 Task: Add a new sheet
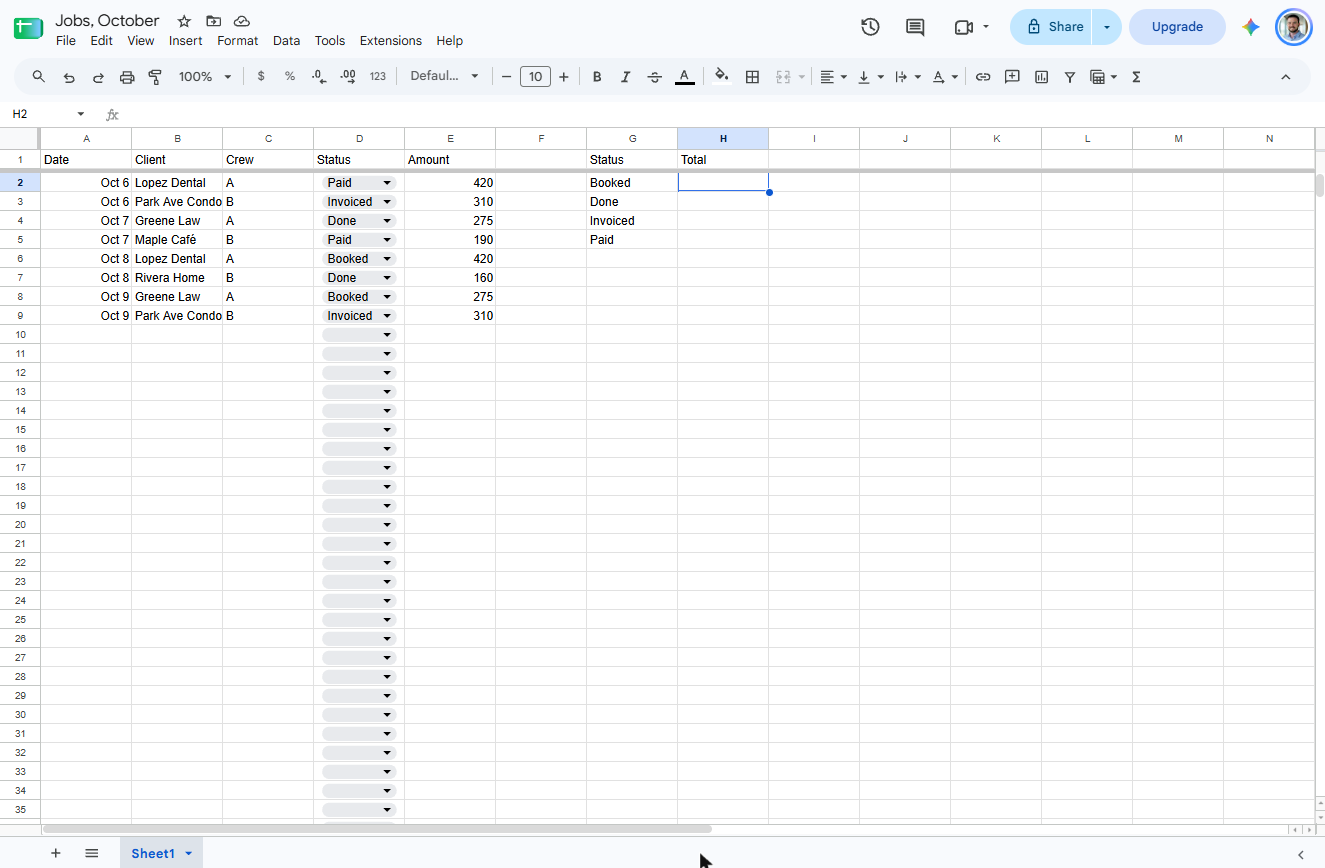click(x=56, y=853)
